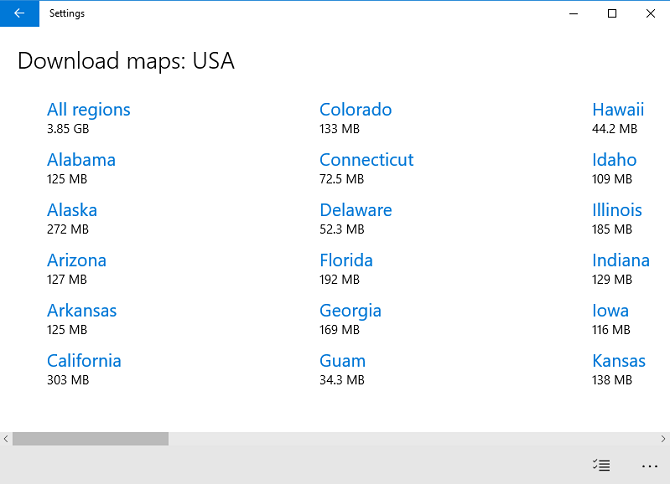Minimize the Settings window

(x=573, y=14)
